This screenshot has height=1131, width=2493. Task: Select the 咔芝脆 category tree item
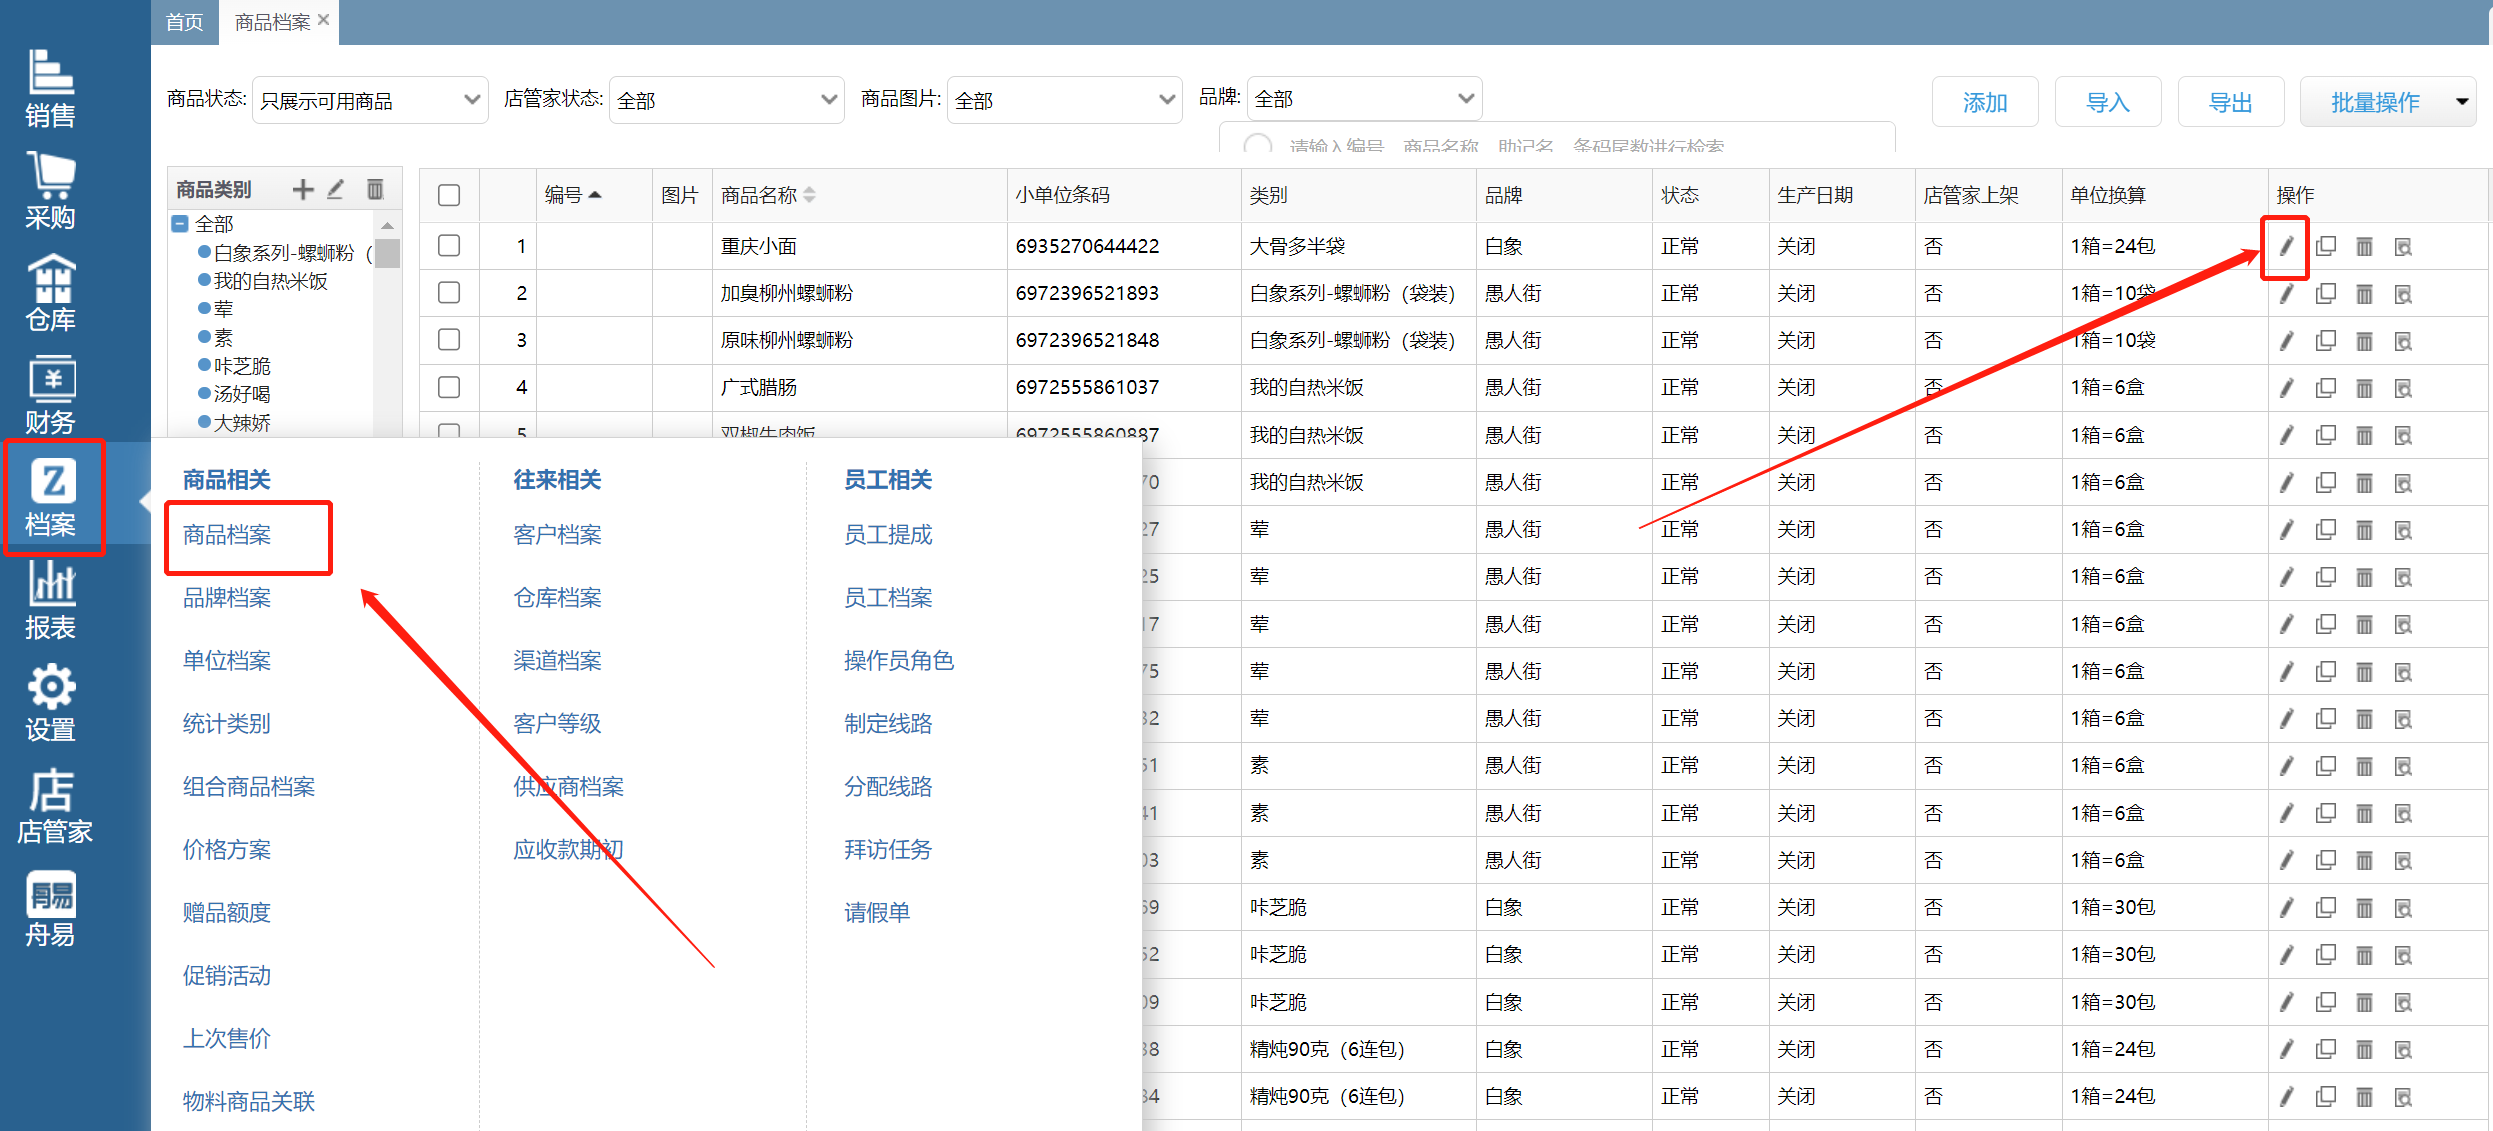click(242, 366)
